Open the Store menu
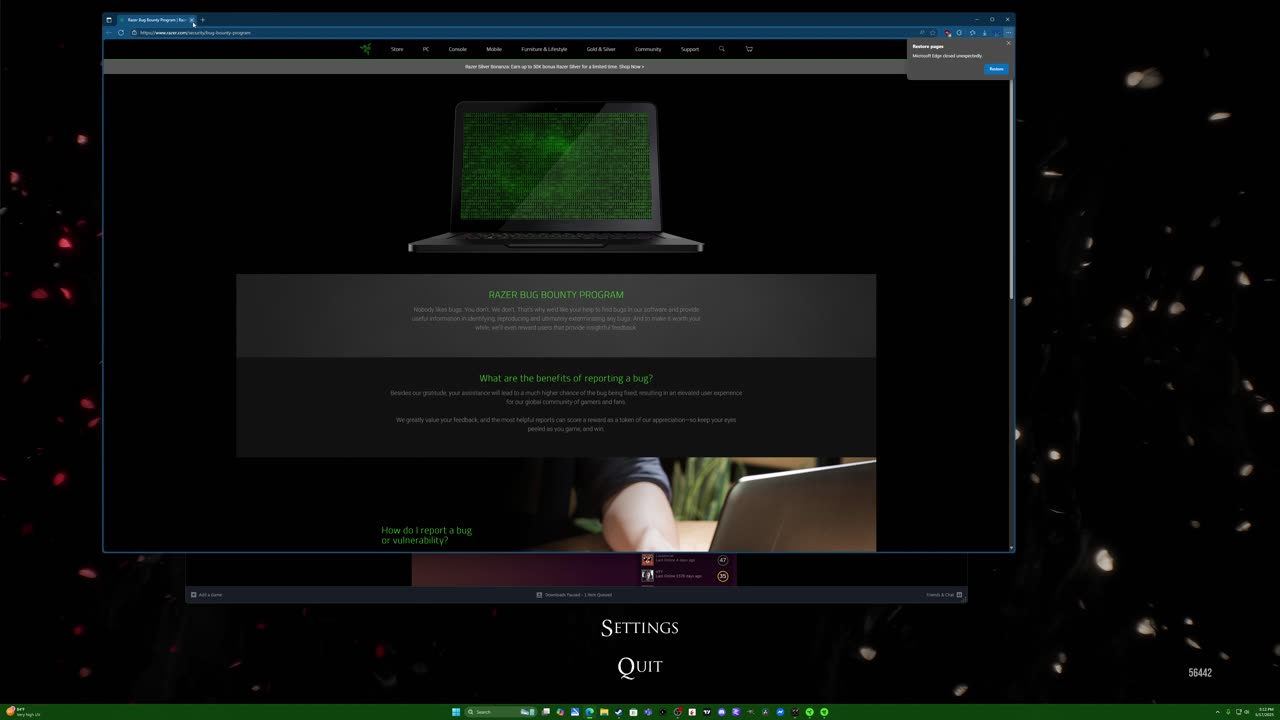 tap(397, 49)
